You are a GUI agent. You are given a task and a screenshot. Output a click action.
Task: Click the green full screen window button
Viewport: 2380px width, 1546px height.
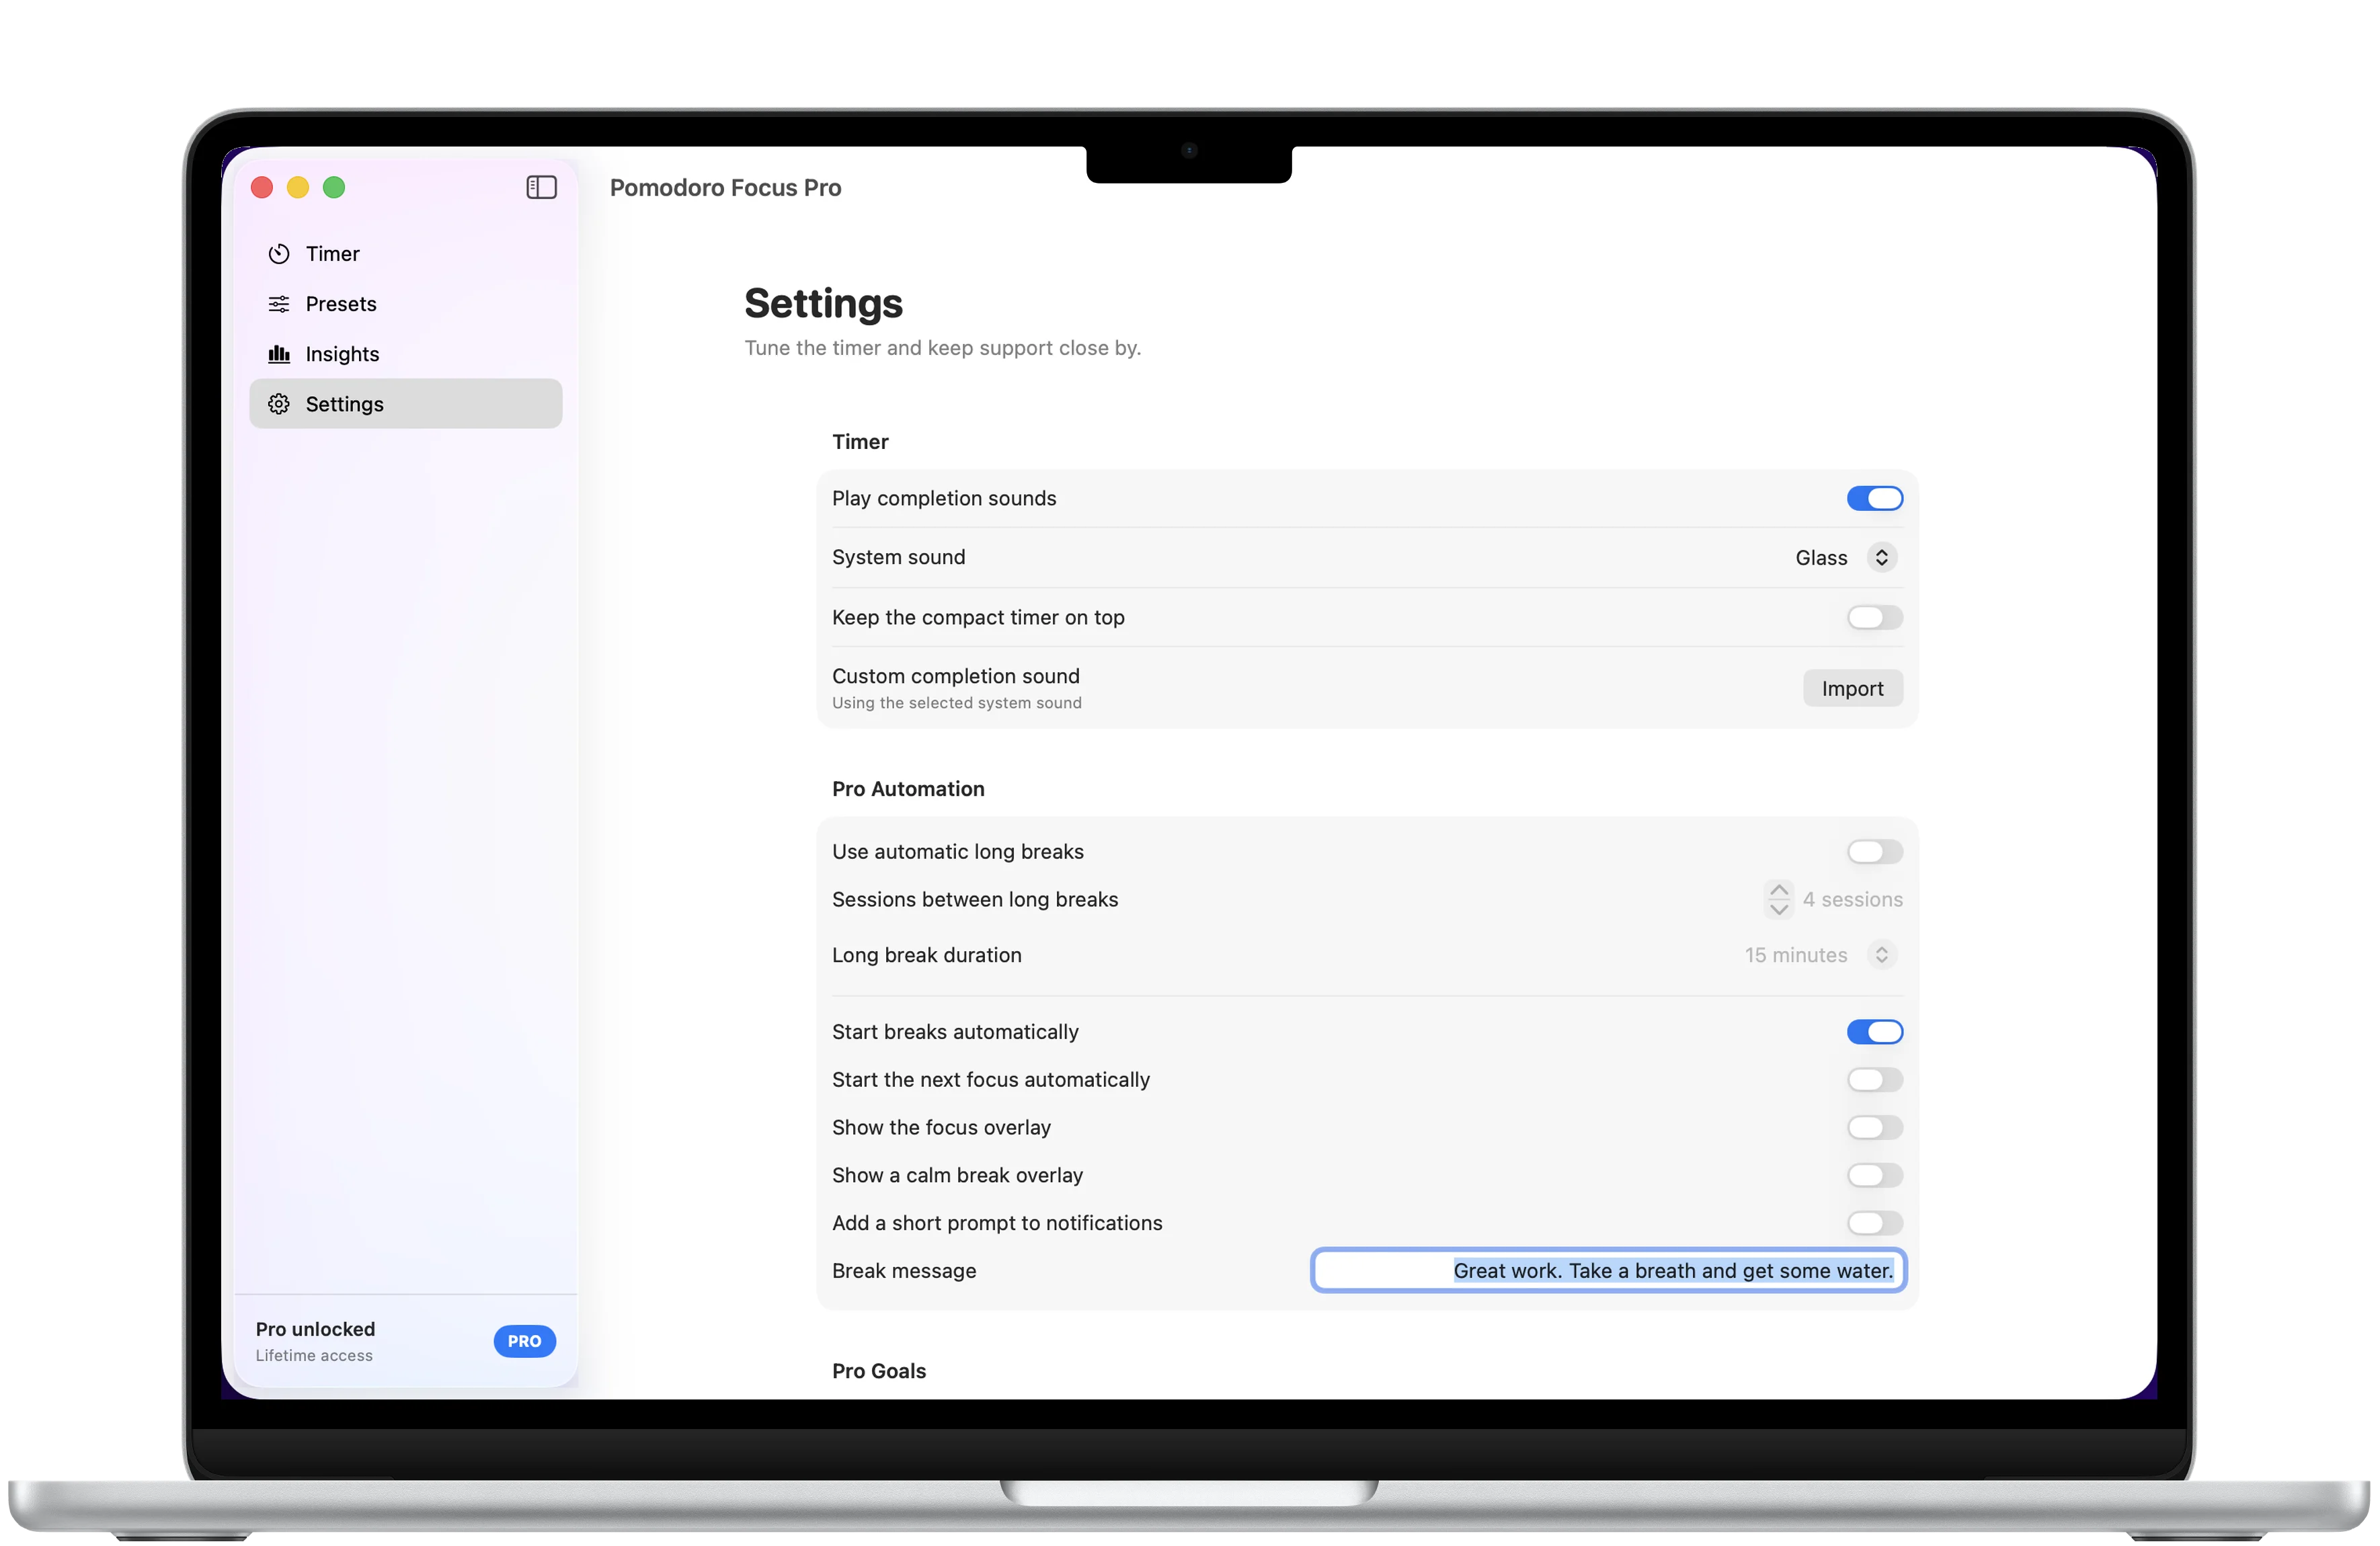[334, 187]
